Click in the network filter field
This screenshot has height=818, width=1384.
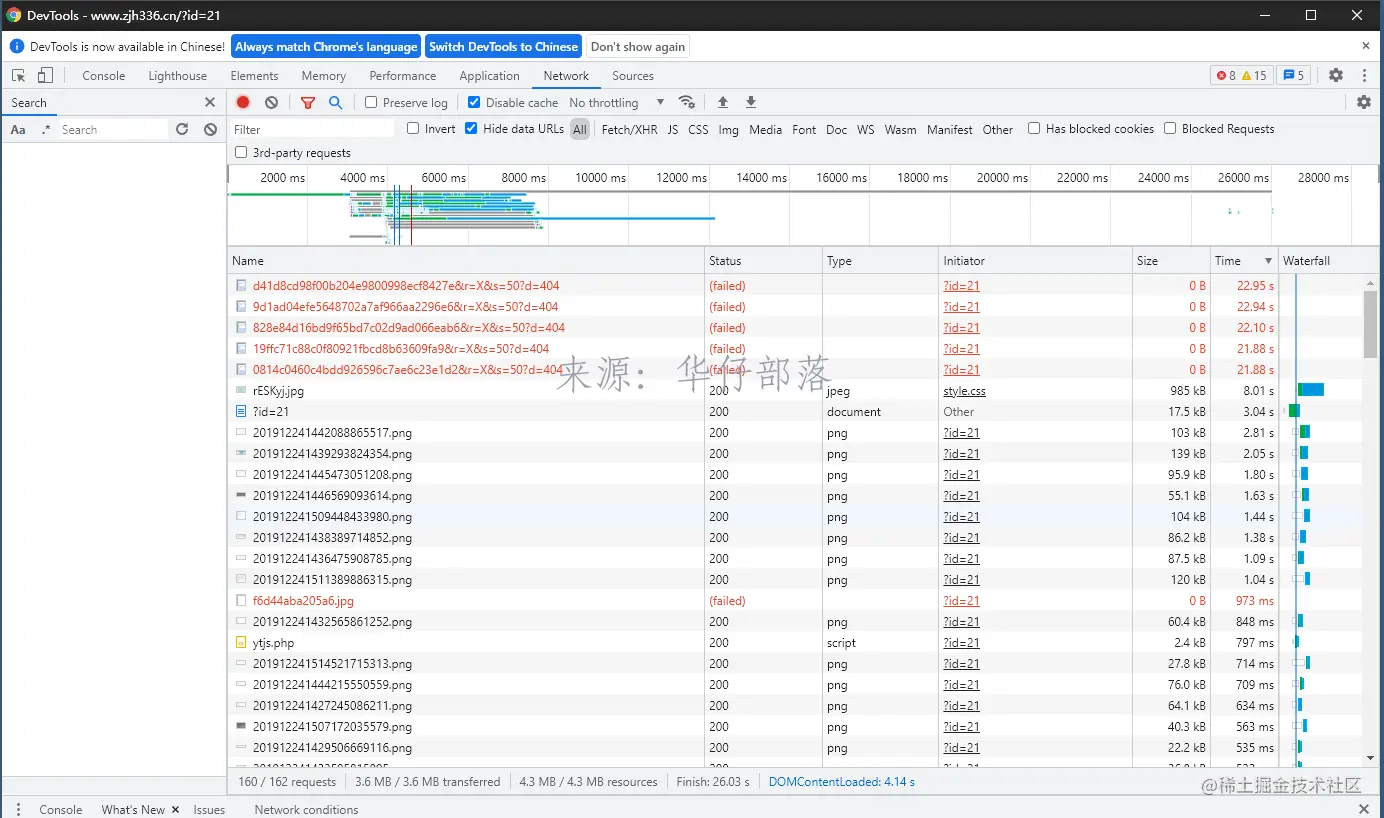[313, 129]
